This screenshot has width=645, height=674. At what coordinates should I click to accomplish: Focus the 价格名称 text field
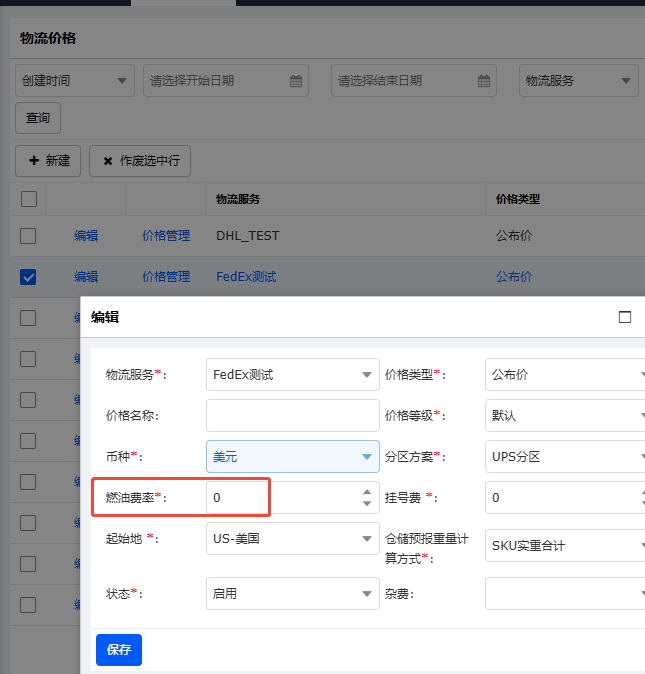coord(293,416)
